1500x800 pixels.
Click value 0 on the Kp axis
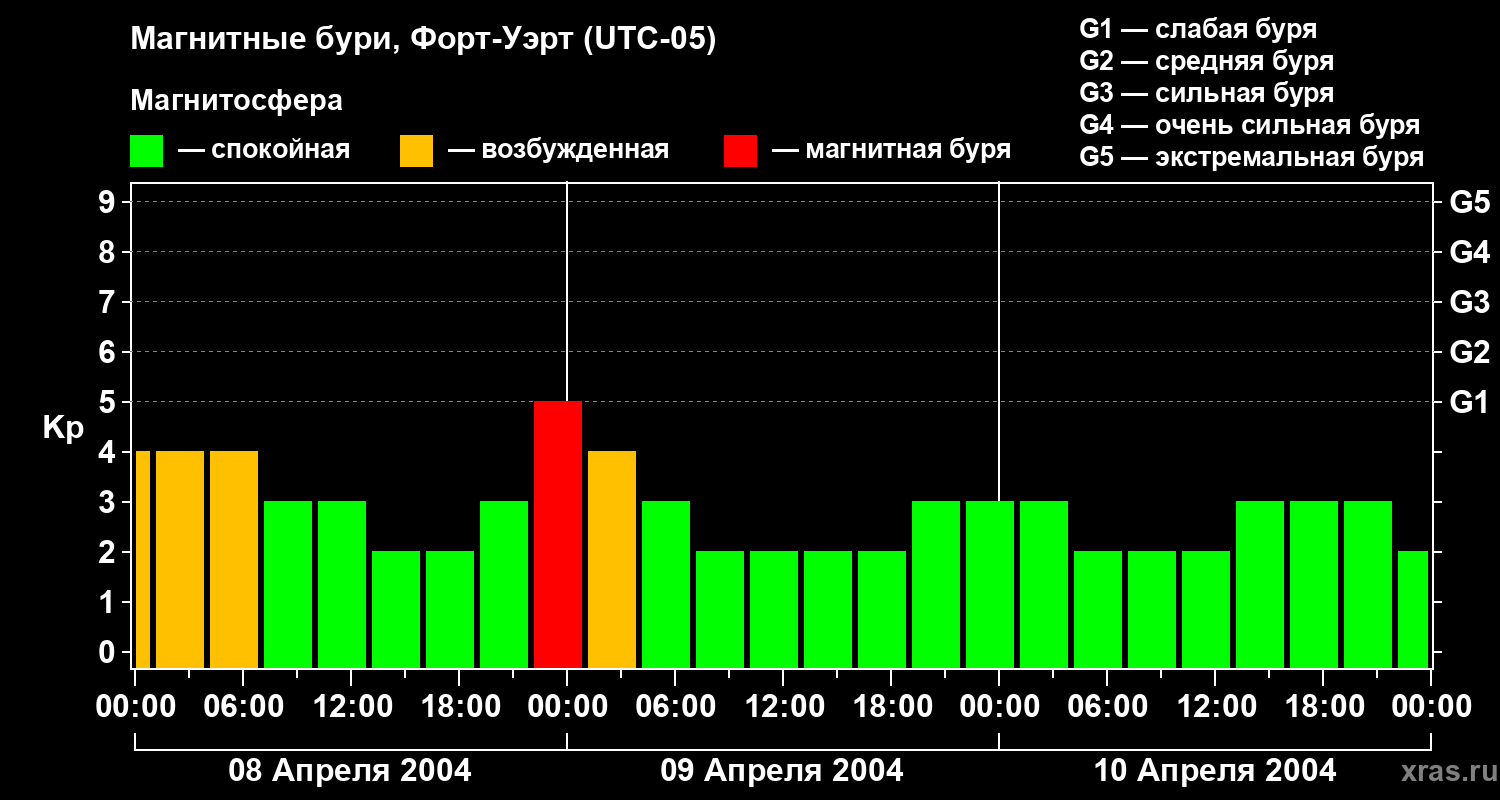(109, 652)
